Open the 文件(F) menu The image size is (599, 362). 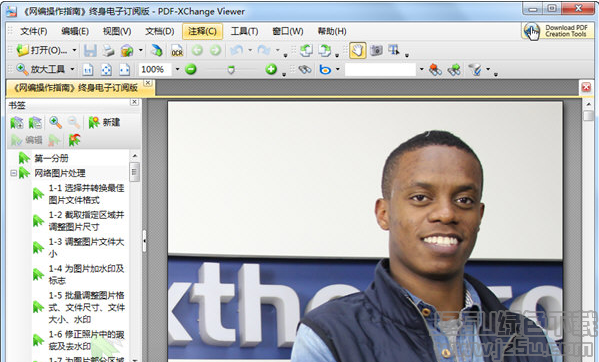(x=34, y=31)
